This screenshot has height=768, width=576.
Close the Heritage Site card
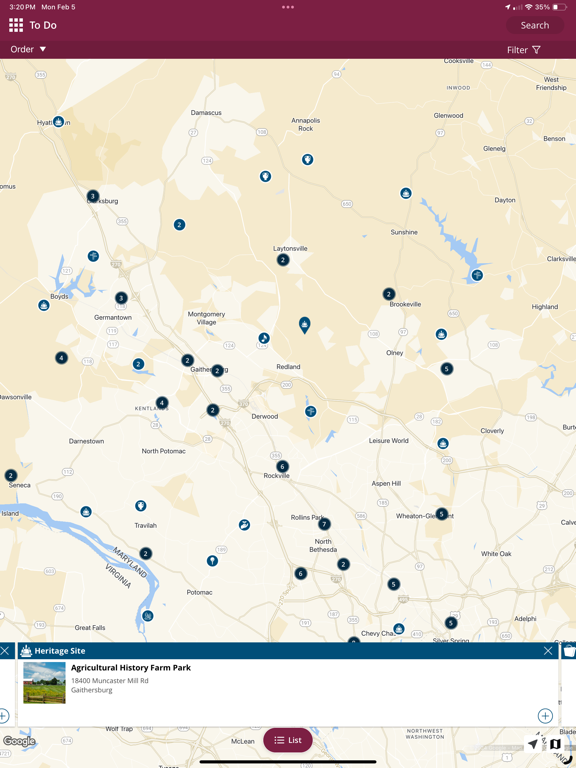(x=548, y=650)
